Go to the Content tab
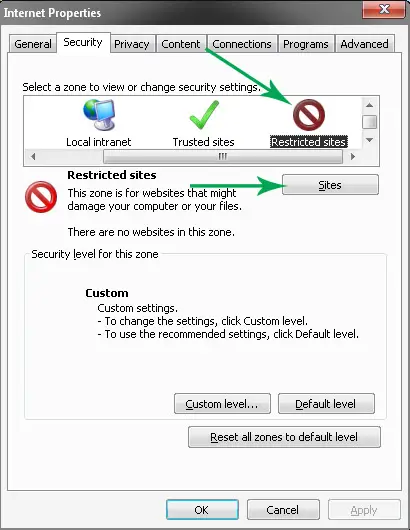Screen dimensions: 410x530 [x=181, y=44]
